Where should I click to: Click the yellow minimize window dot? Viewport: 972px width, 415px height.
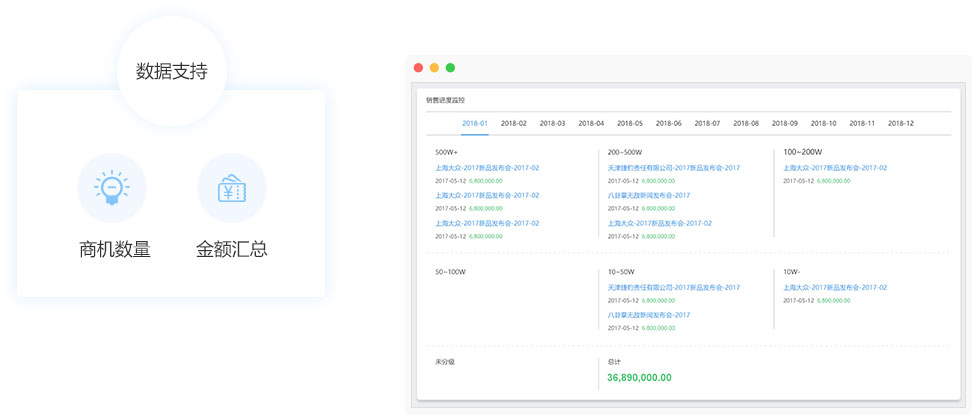[434, 68]
